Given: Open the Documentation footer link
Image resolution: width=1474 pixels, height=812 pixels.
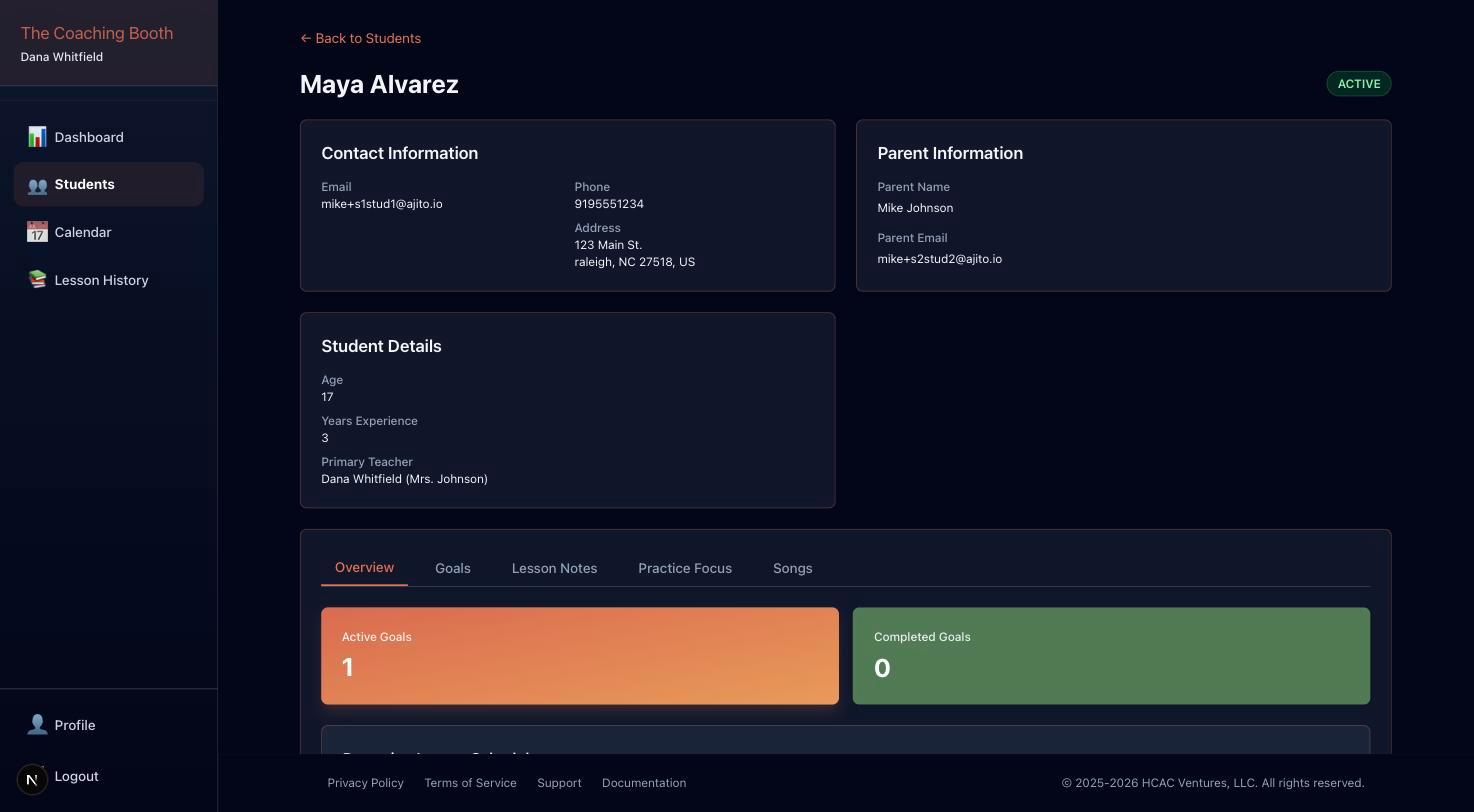Looking at the screenshot, I should point(644,783).
